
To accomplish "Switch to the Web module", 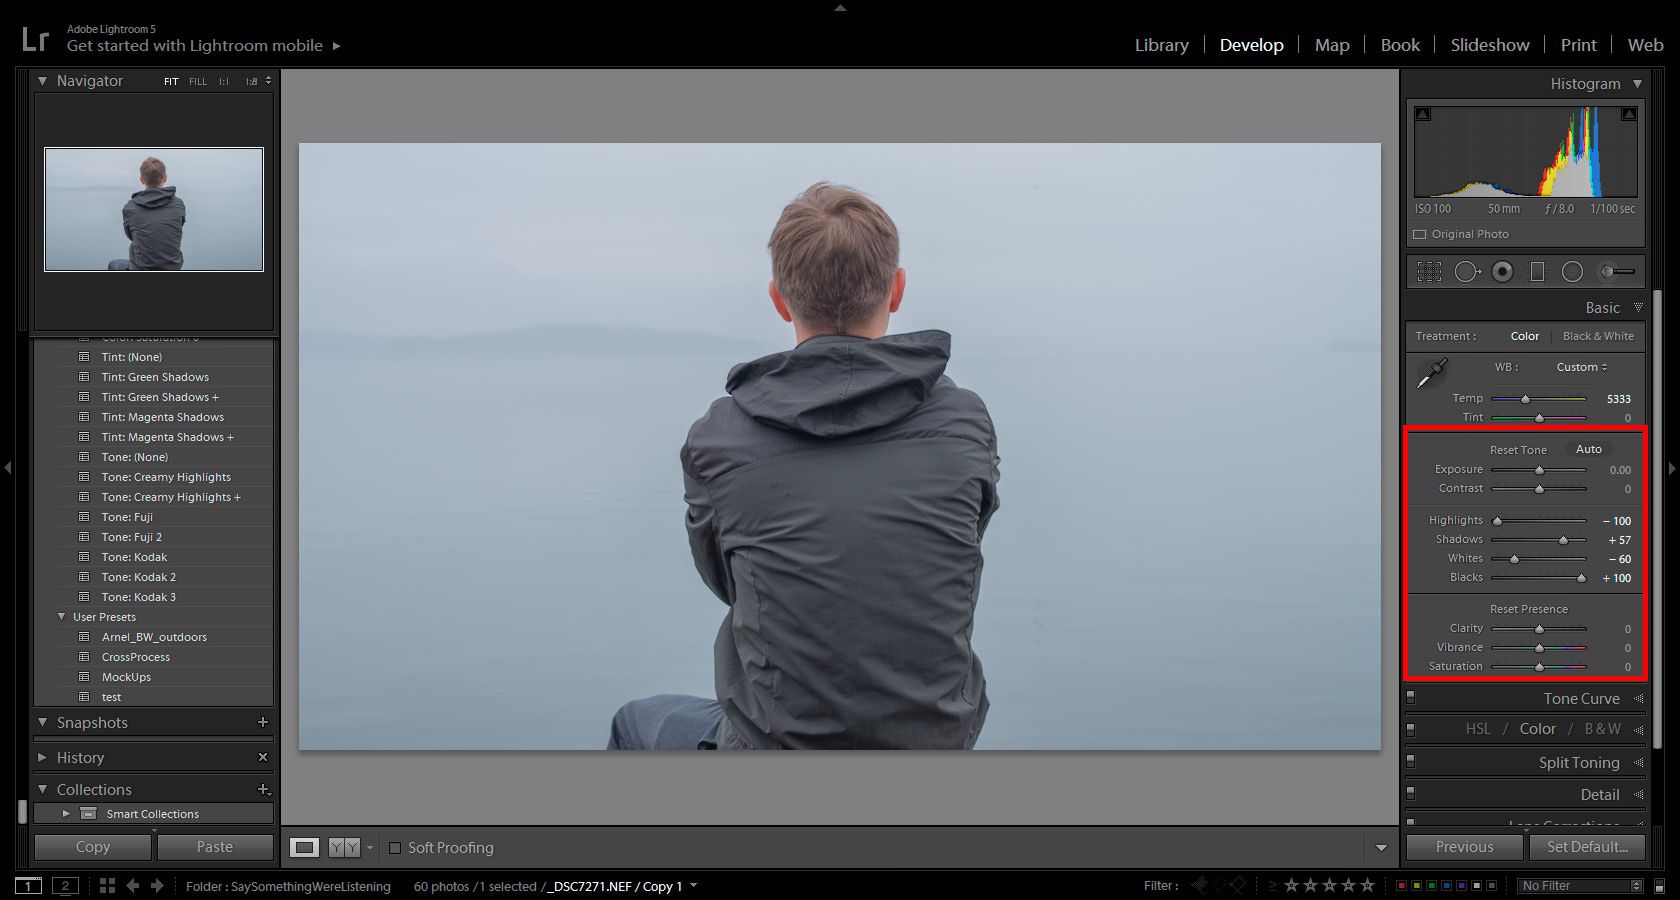I will (x=1645, y=45).
